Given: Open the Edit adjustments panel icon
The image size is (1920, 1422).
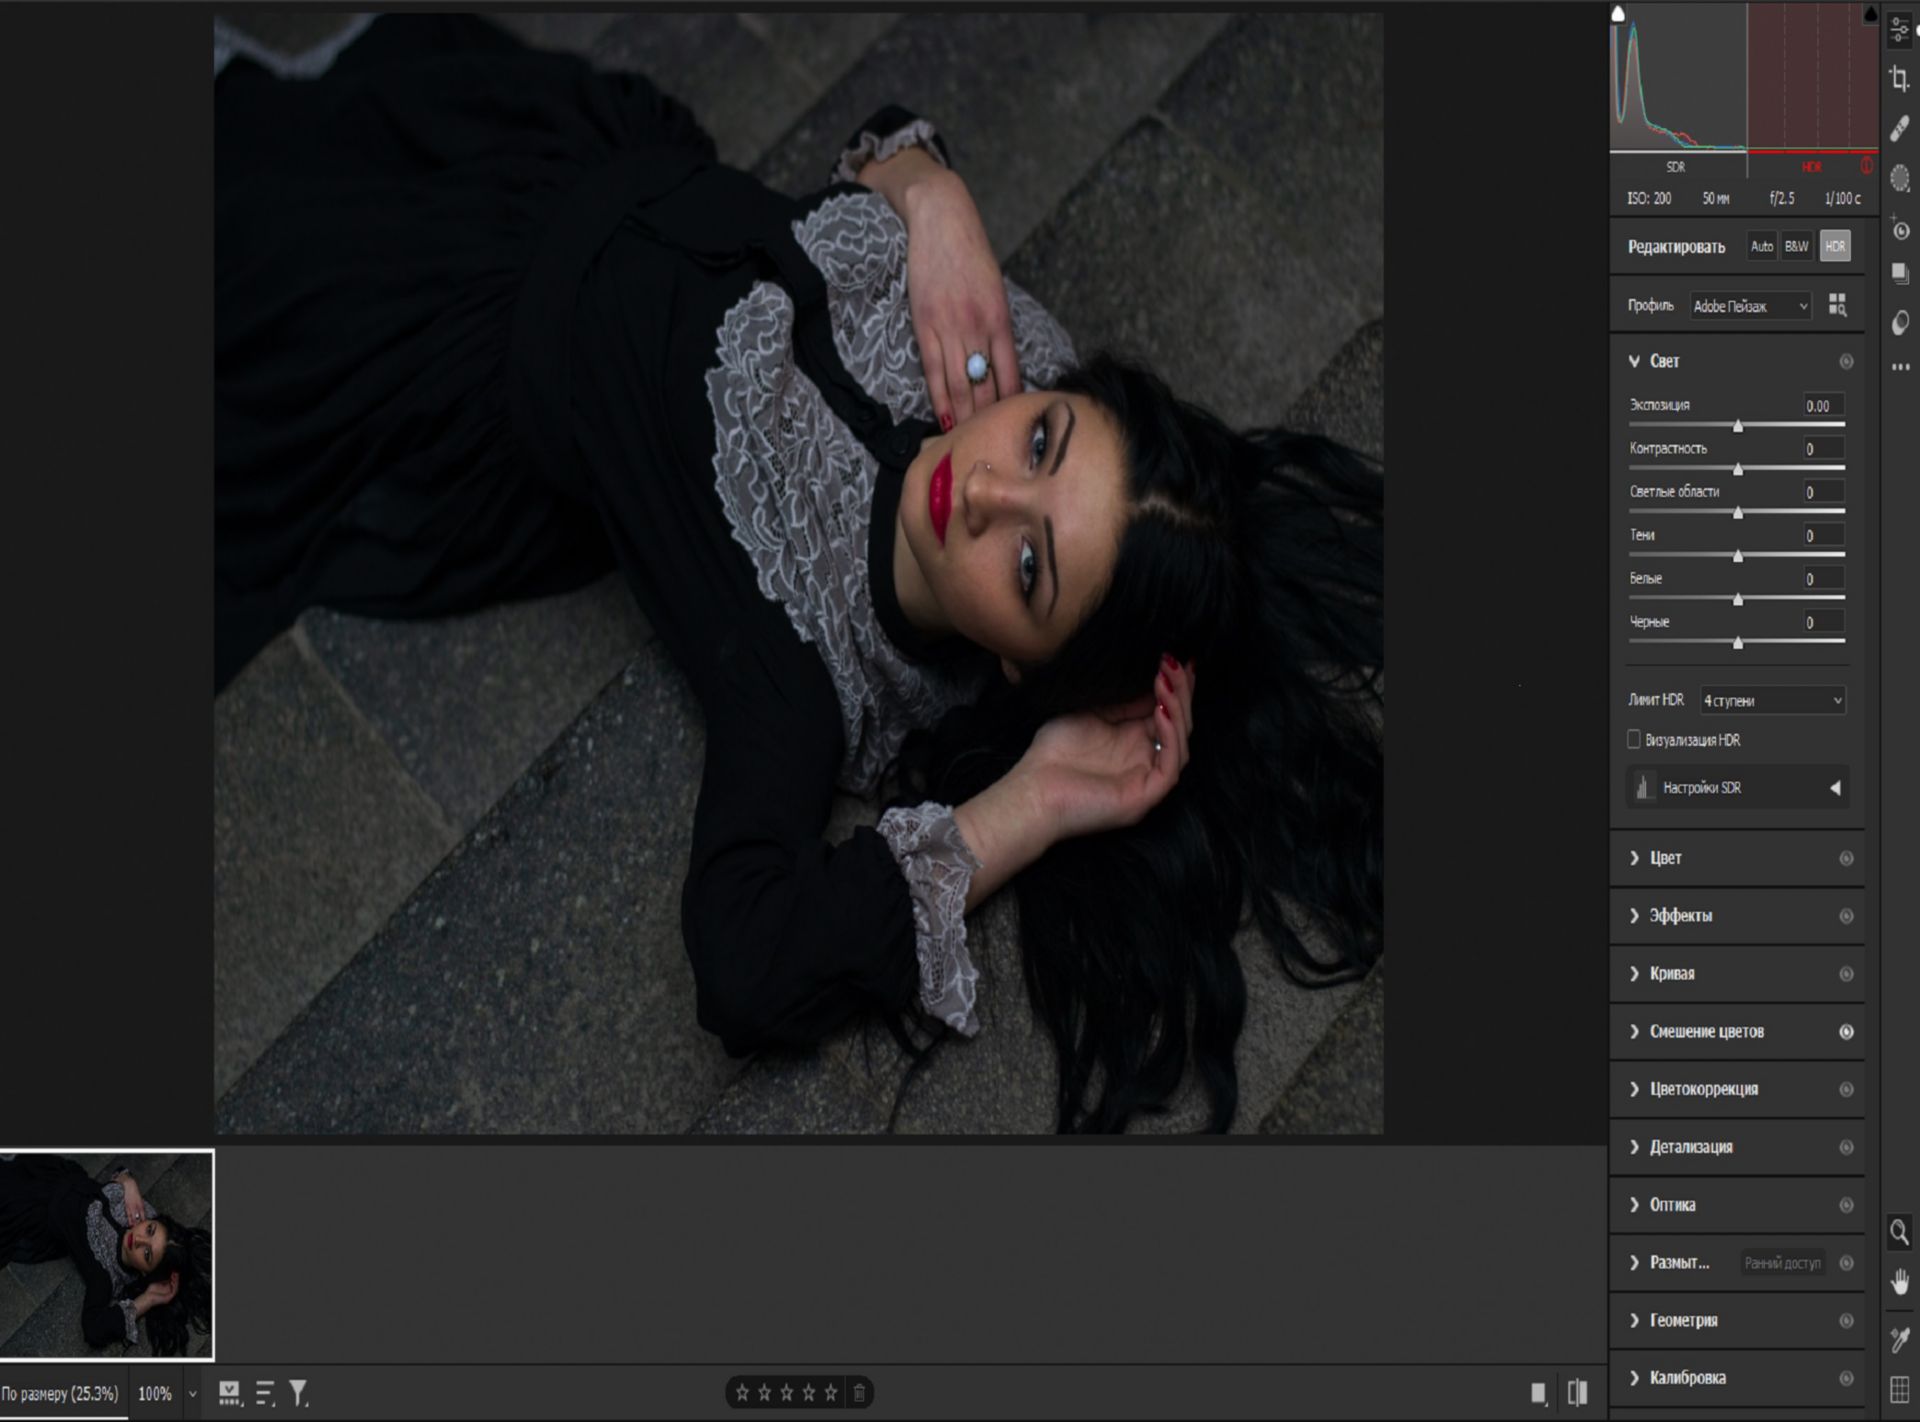Looking at the screenshot, I should coord(1899,29).
